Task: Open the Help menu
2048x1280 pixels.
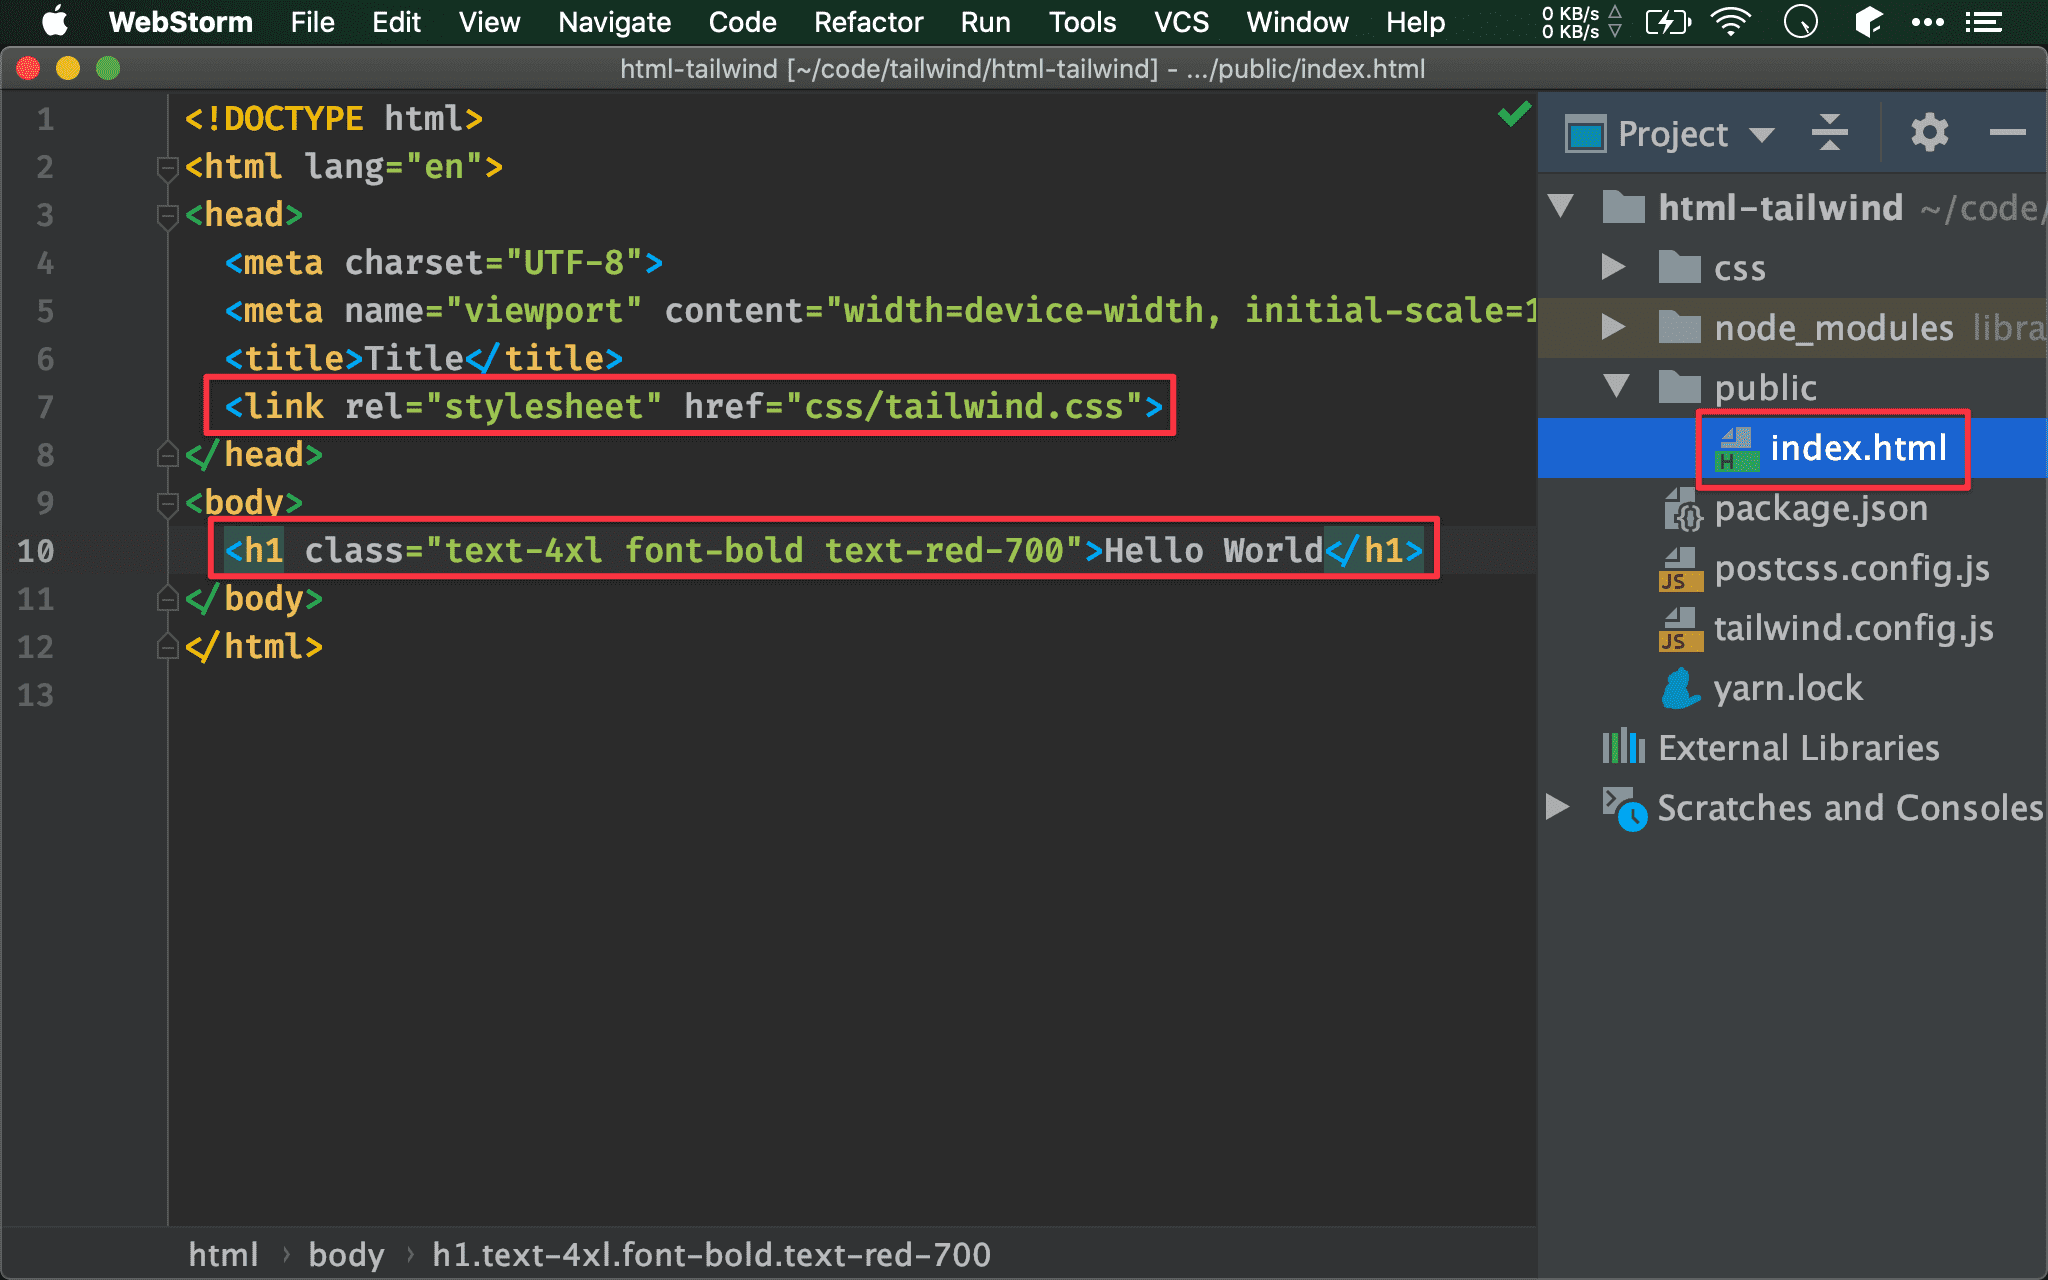Action: pos(1415,21)
